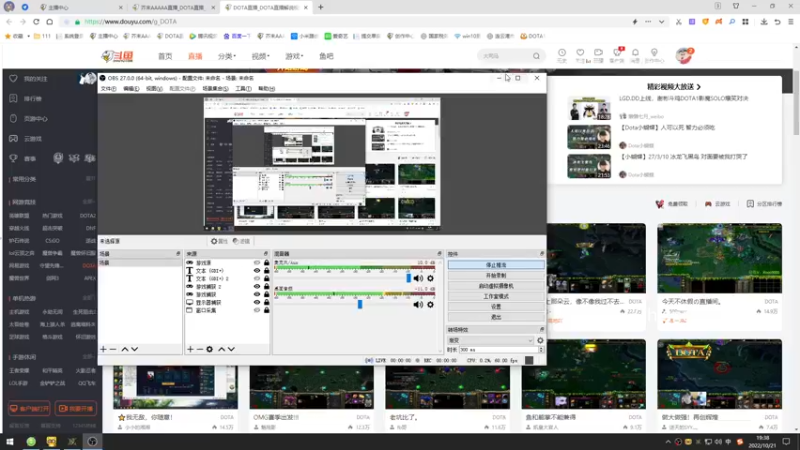
Task: Open 今天不休假的直播间 stream thumbnail
Action: 719,258
